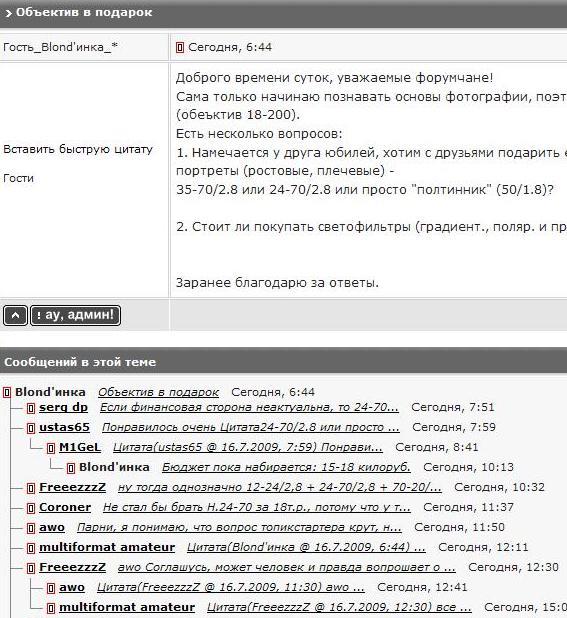Report post via '! ау, админ!' button
Screen dimensions: 567x618
click(x=75, y=315)
